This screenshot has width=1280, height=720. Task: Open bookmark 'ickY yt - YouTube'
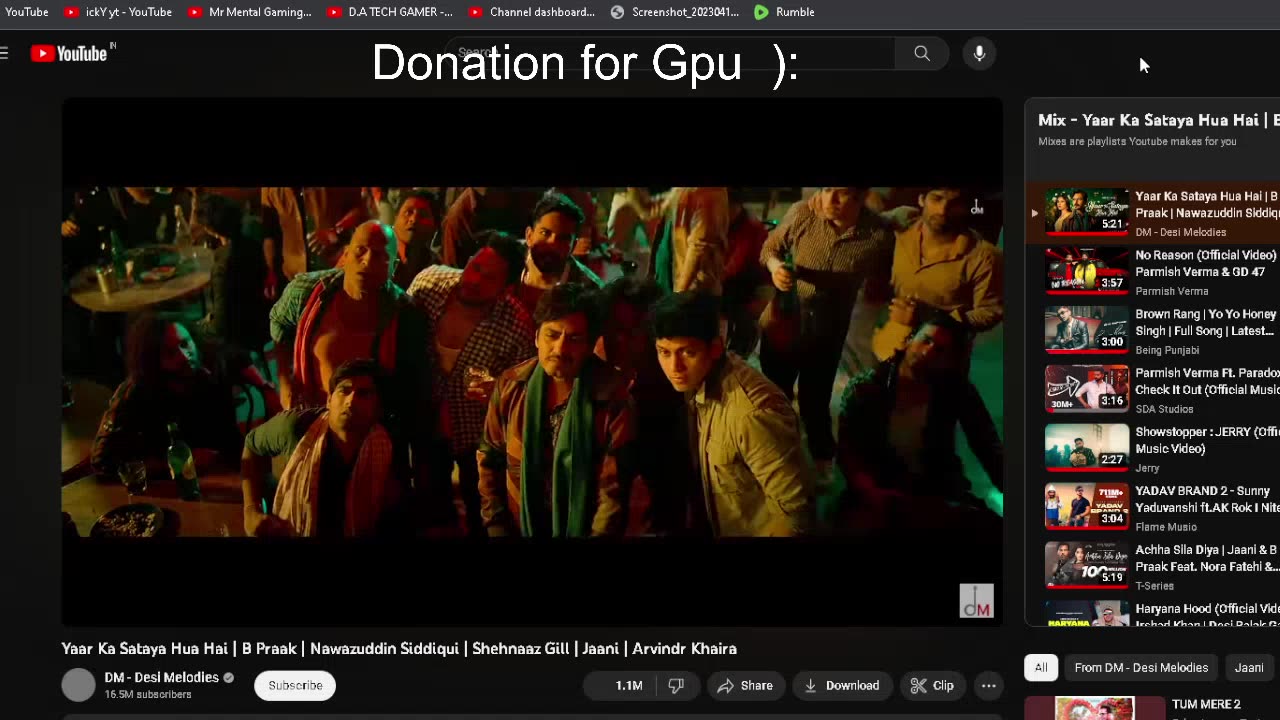point(118,12)
